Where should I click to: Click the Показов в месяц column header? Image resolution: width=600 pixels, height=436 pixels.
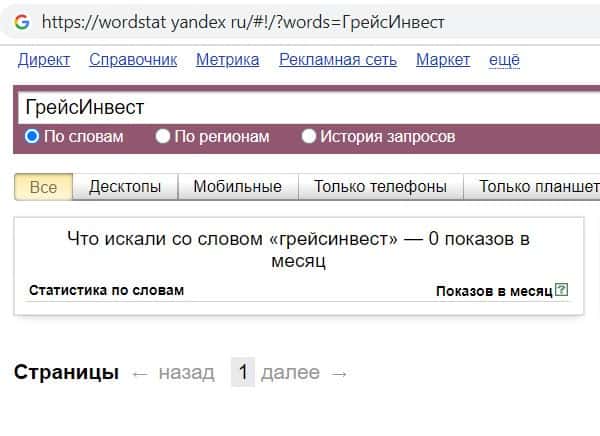tap(494, 291)
